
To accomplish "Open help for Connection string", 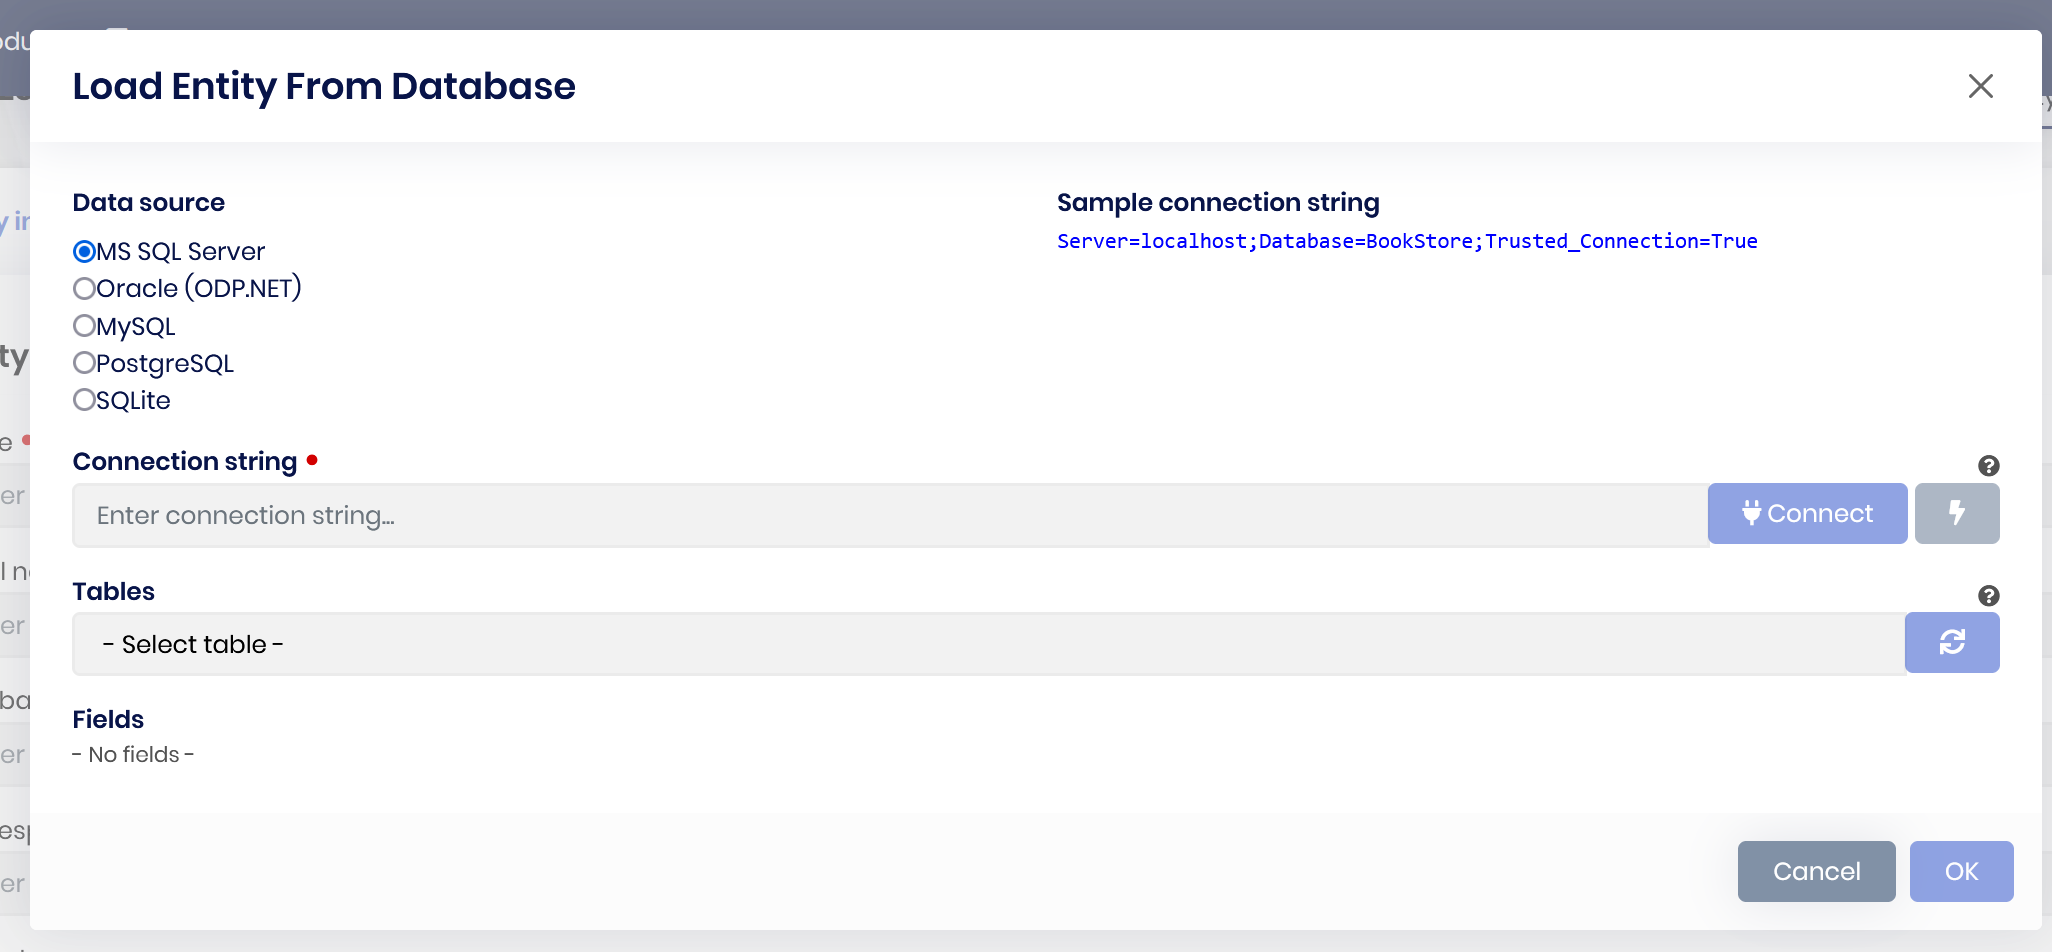I will tap(1988, 466).
